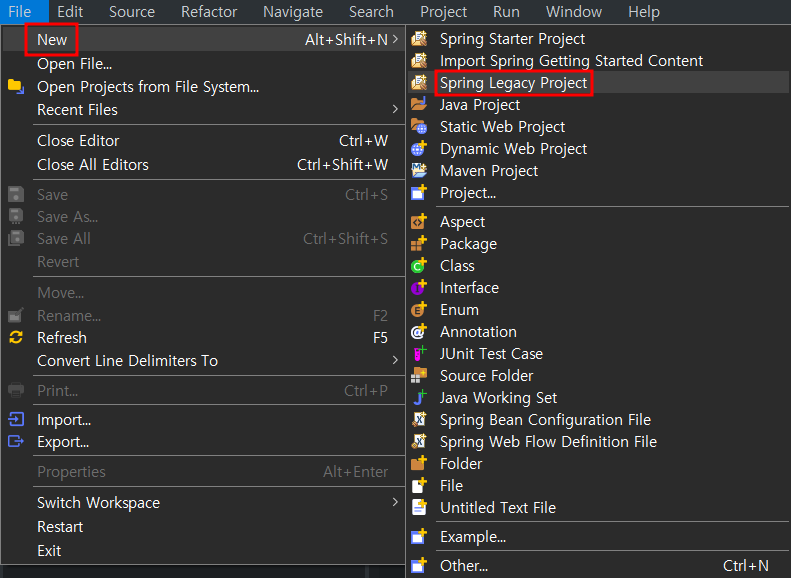Click the Import Spring Getting Started Content icon
Screen dimensions: 791x578
tap(419, 61)
